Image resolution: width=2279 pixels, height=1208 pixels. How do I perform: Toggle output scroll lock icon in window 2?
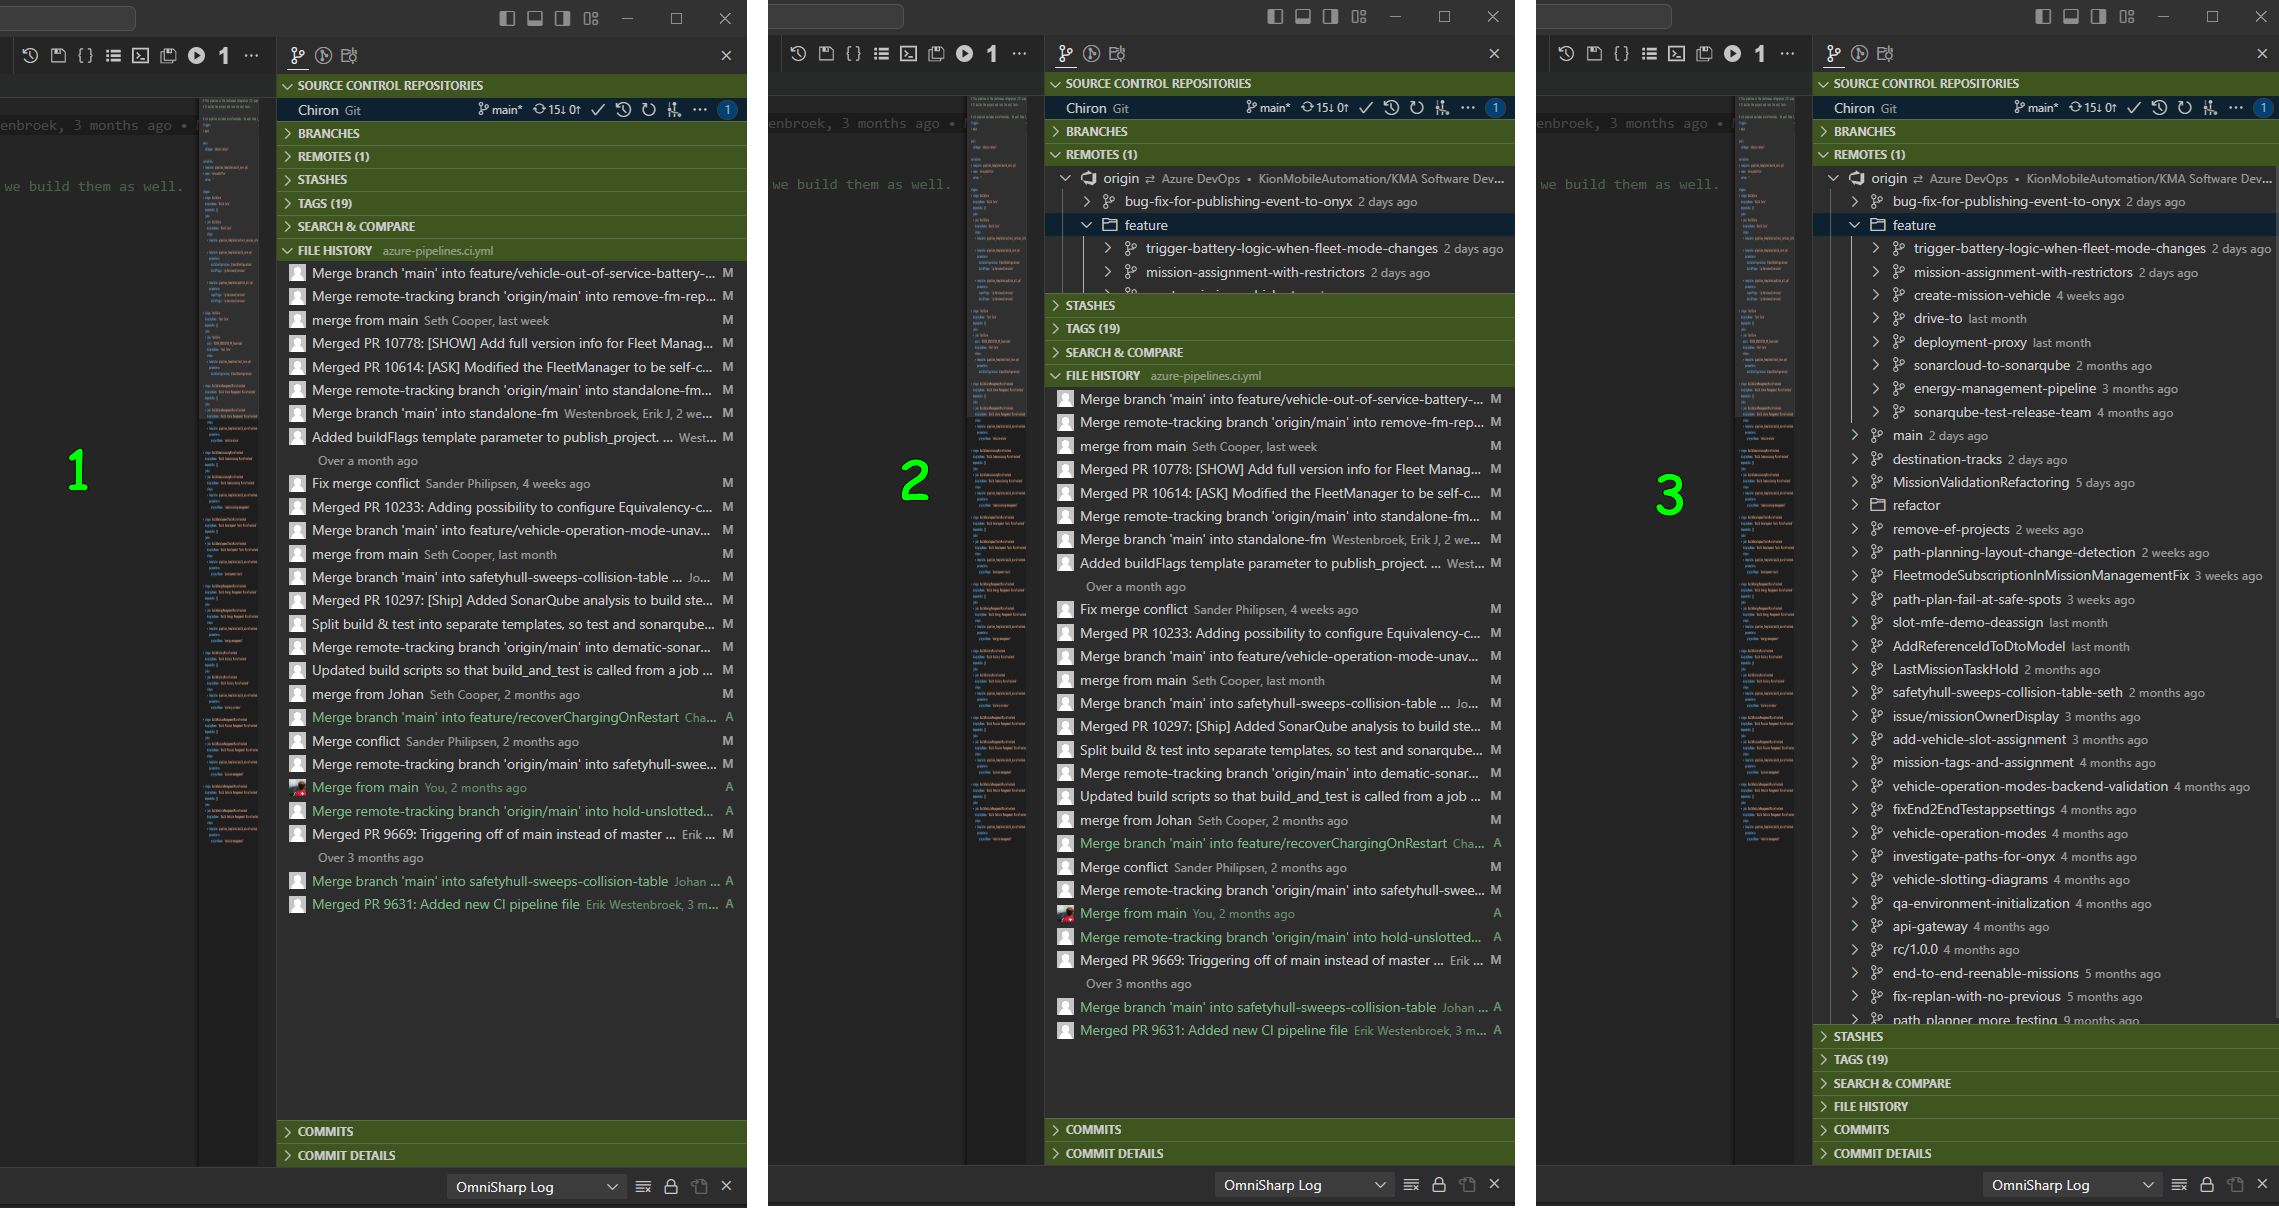coord(1439,1185)
